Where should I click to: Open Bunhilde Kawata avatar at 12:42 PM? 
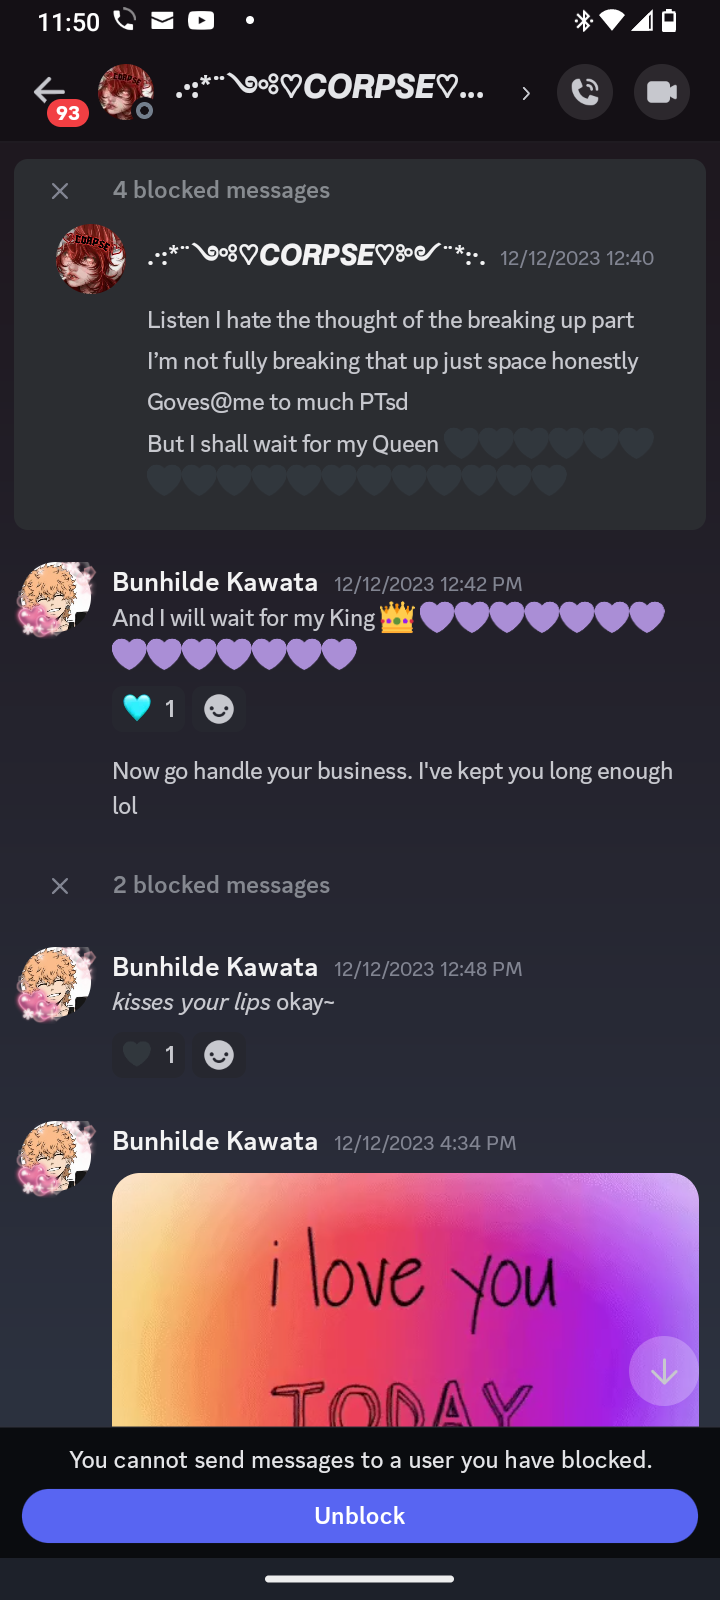tap(56, 599)
